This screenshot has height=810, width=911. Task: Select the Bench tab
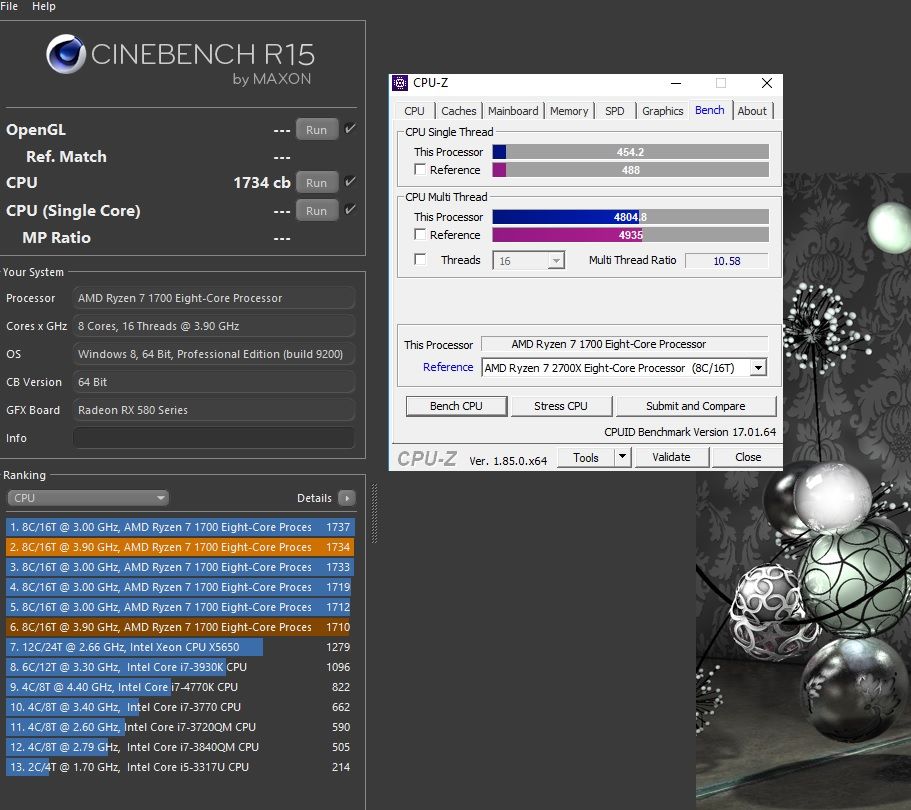[x=709, y=110]
